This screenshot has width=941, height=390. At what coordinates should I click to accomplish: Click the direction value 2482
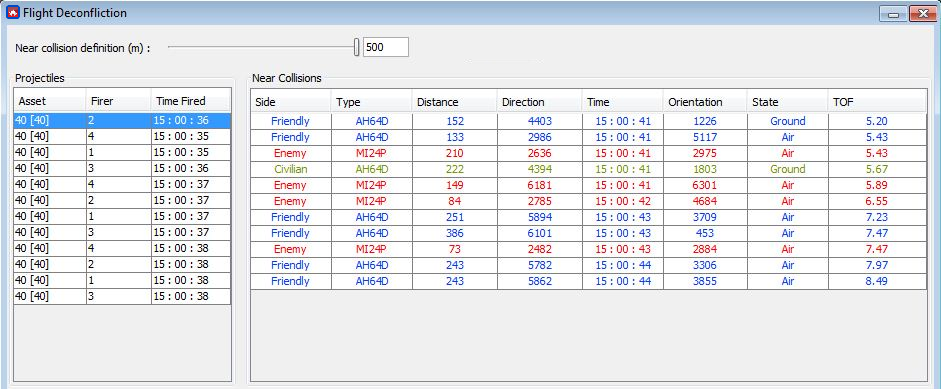[x=540, y=249]
